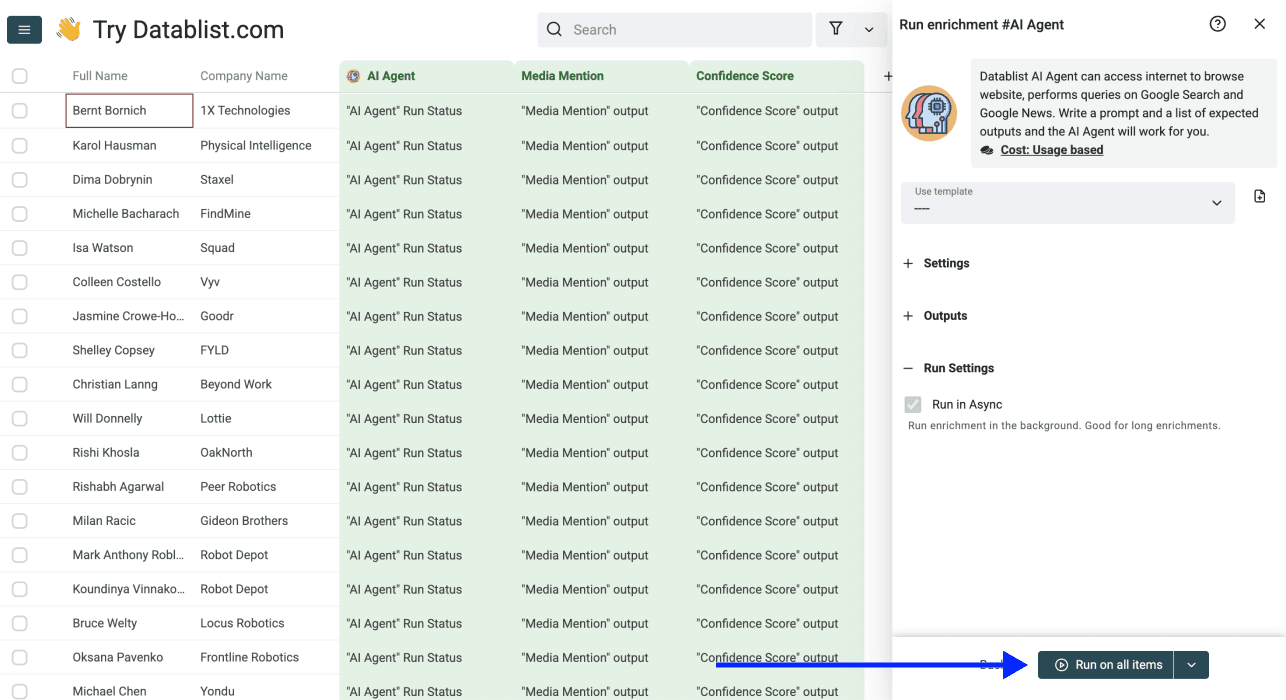1286x700 pixels.
Task: Click the globe icon on AI Agent column
Action: [x=352, y=75]
